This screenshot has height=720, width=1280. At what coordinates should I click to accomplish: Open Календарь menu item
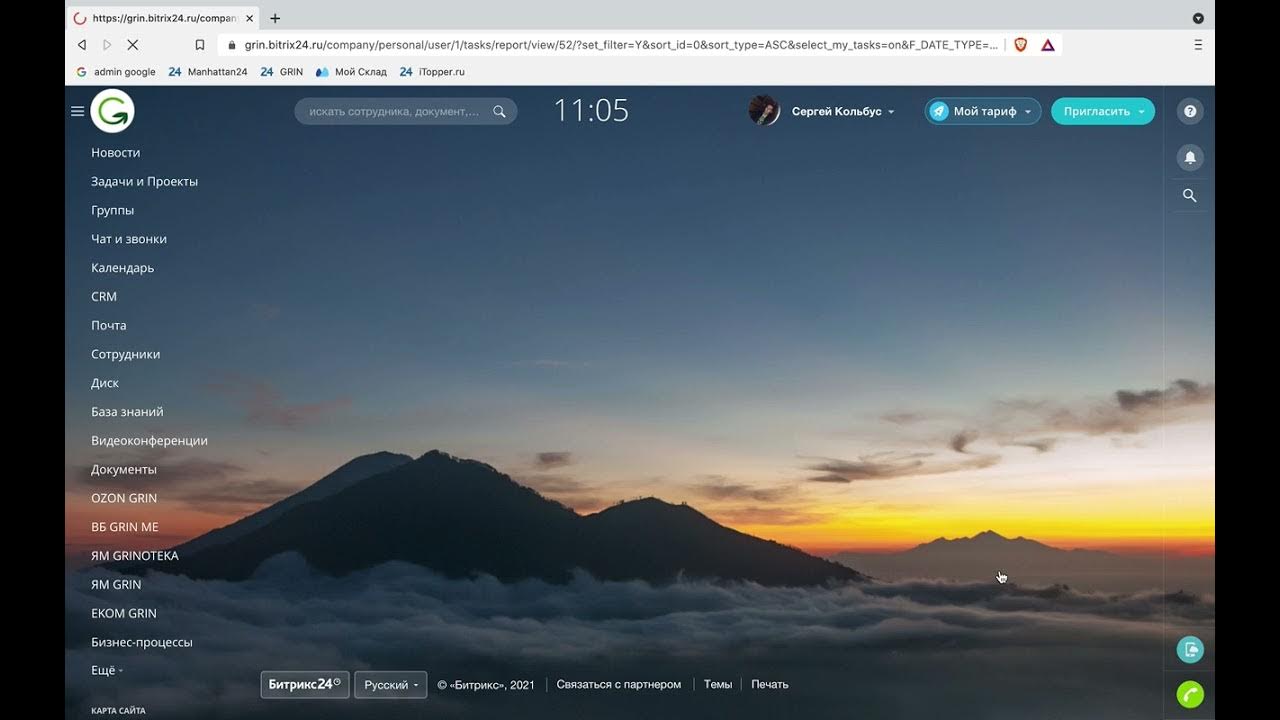pos(123,268)
